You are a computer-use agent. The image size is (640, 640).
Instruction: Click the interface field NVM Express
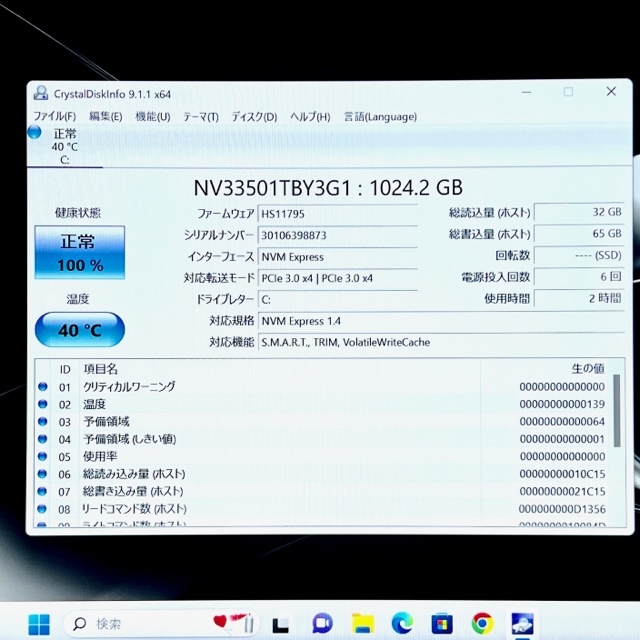(x=338, y=257)
